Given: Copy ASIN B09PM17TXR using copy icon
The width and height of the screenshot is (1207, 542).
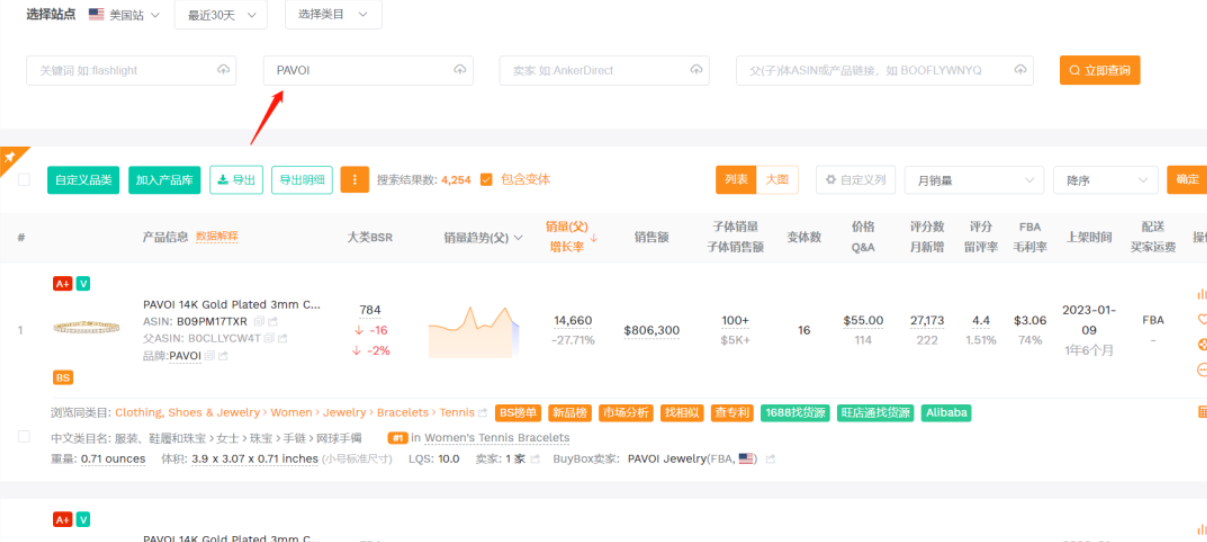Looking at the screenshot, I should (x=258, y=322).
